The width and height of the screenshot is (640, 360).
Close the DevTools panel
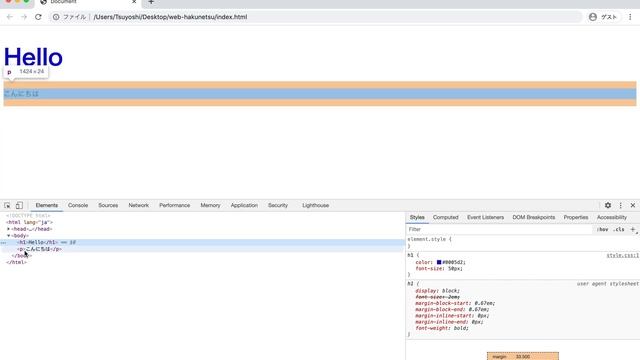(633, 205)
